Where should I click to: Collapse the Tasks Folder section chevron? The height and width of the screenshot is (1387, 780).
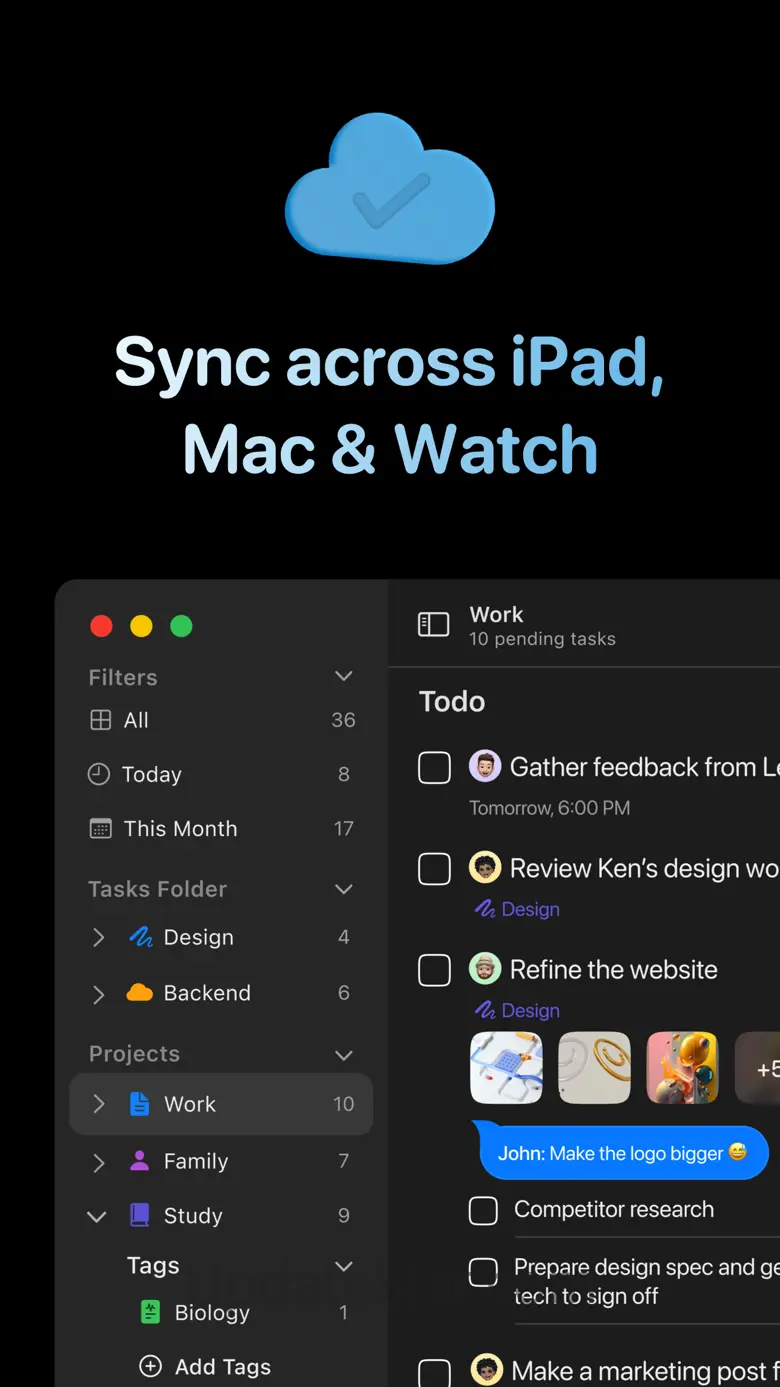click(x=343, y=889)
